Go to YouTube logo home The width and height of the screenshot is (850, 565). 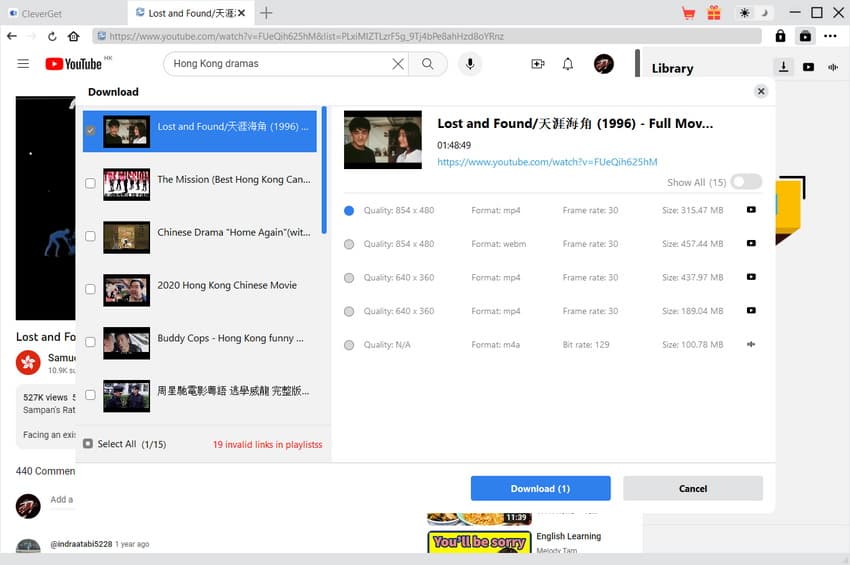74,64
